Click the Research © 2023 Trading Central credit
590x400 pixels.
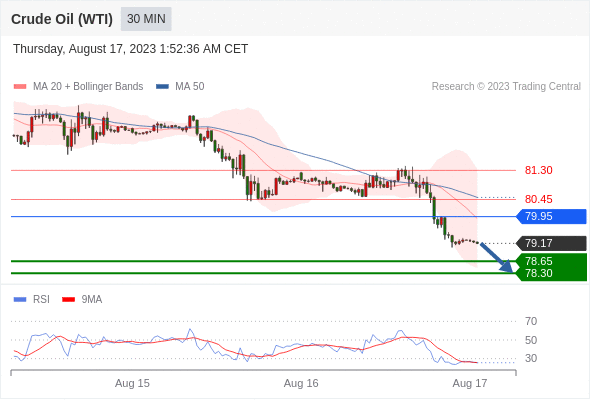tap(506, 87)
